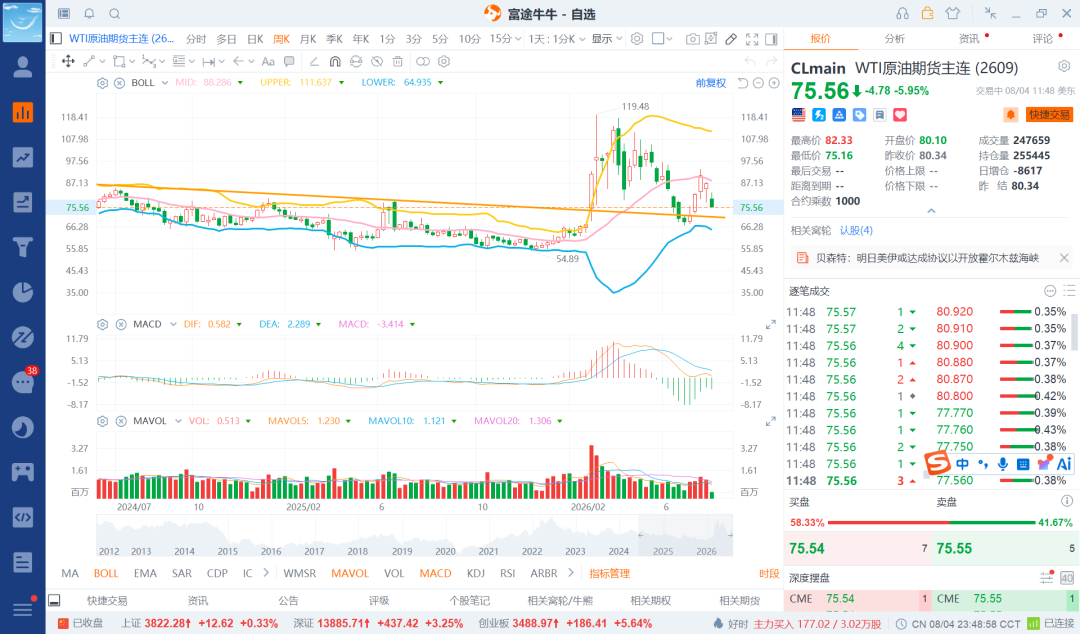Viewport: 1080px width, 634px height.
Task: Open the 15分 interval dropdown
Action: 505,39
